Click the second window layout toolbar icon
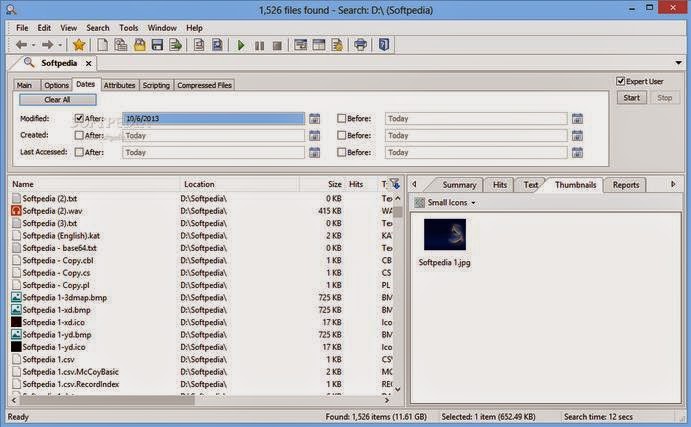This screenshot has width=691, height=427. tap(319, 45)
